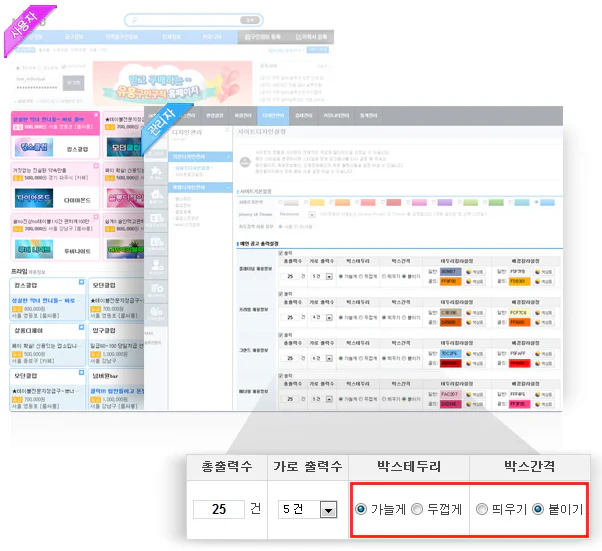Select the 커뮤니티관리 admin tab
Image resolution: width=602 pixels, height=551 pixels.
coord(336,116)
